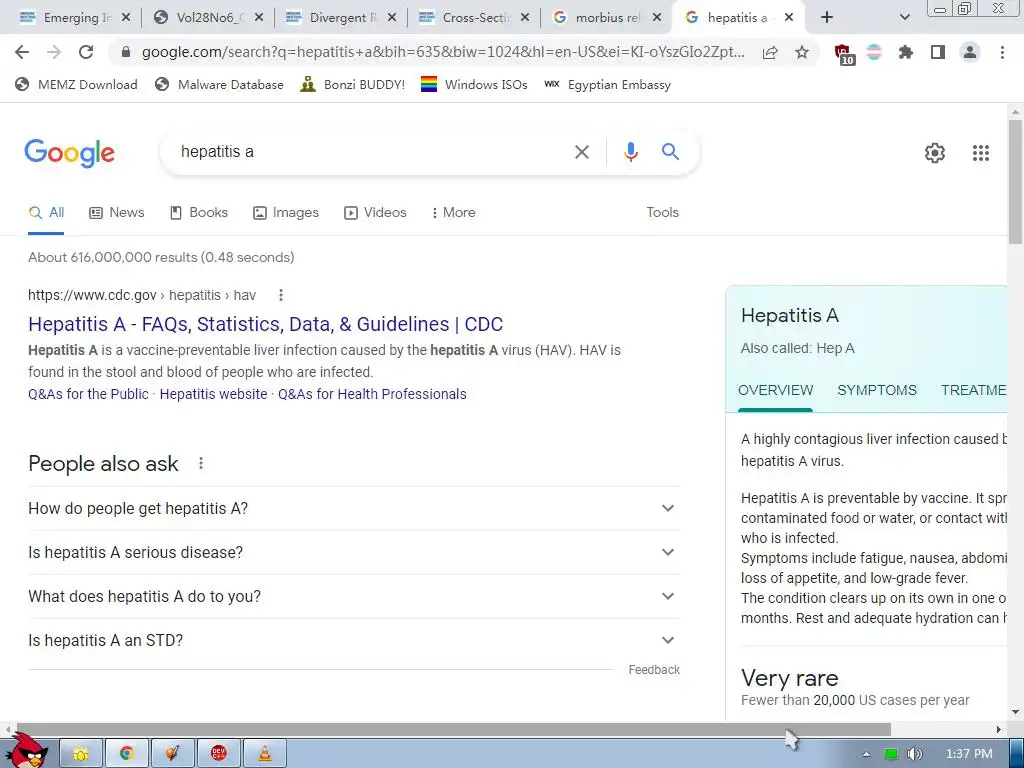Open the uBlock extension with badge 10
Viewport: 1024px width, 768px height.
coord(844,54)
